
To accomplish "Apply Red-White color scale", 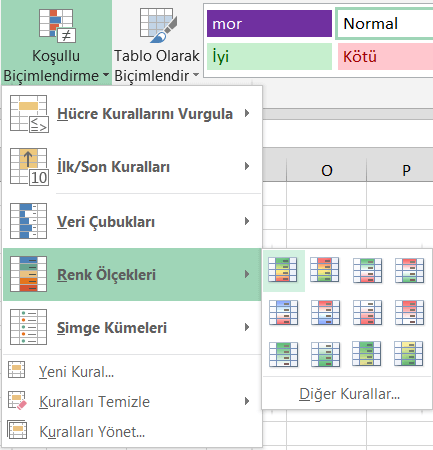I will (x=409, y=312).
